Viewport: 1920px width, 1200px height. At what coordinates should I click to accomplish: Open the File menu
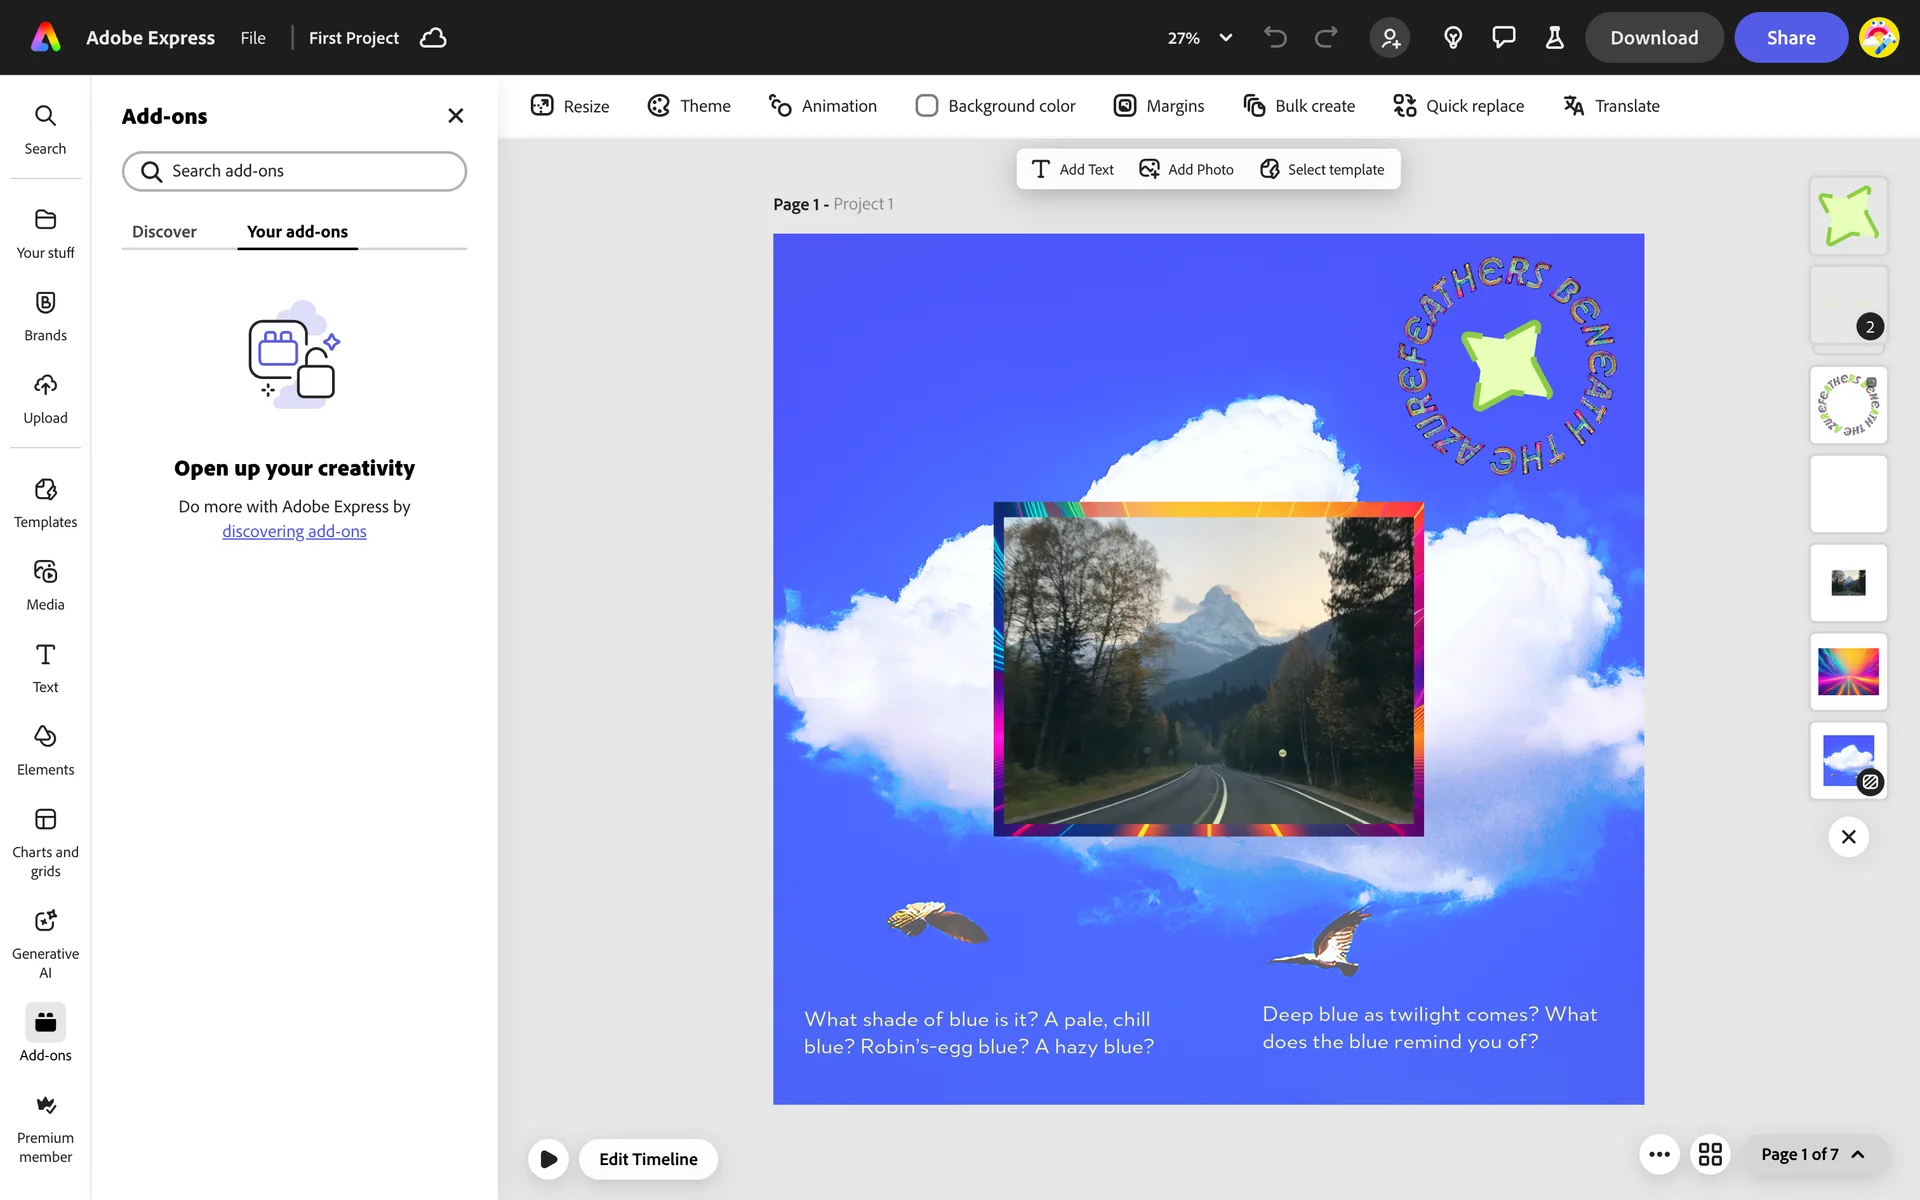[253, 38]
